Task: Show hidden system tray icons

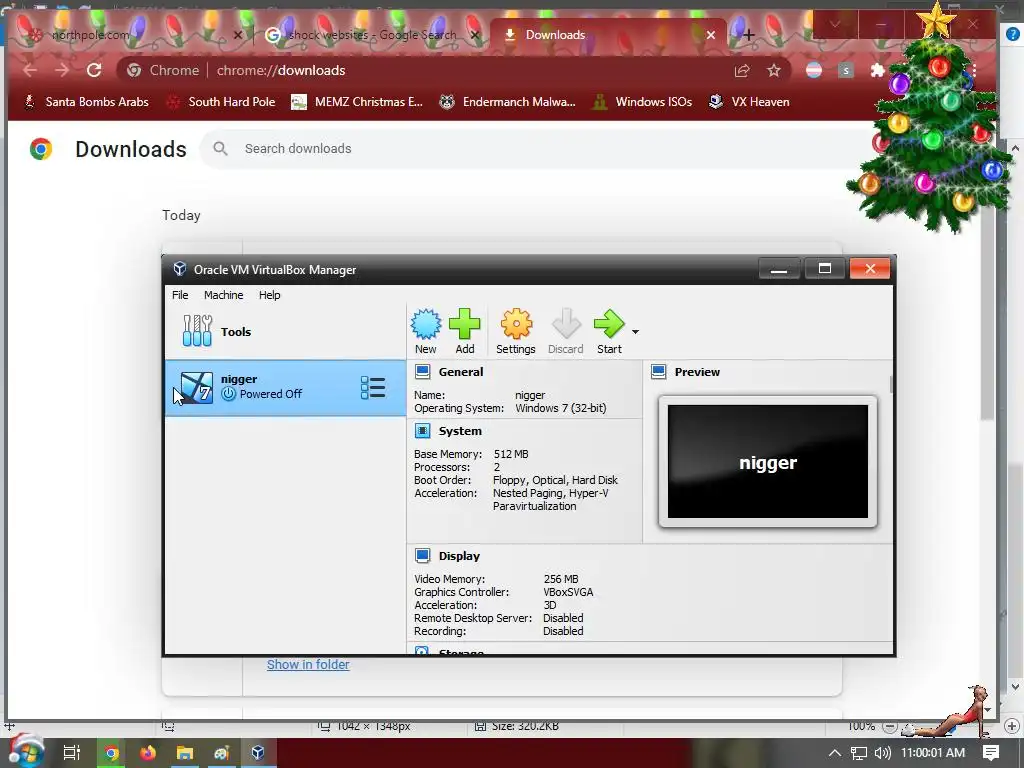Action: [835, 753]
